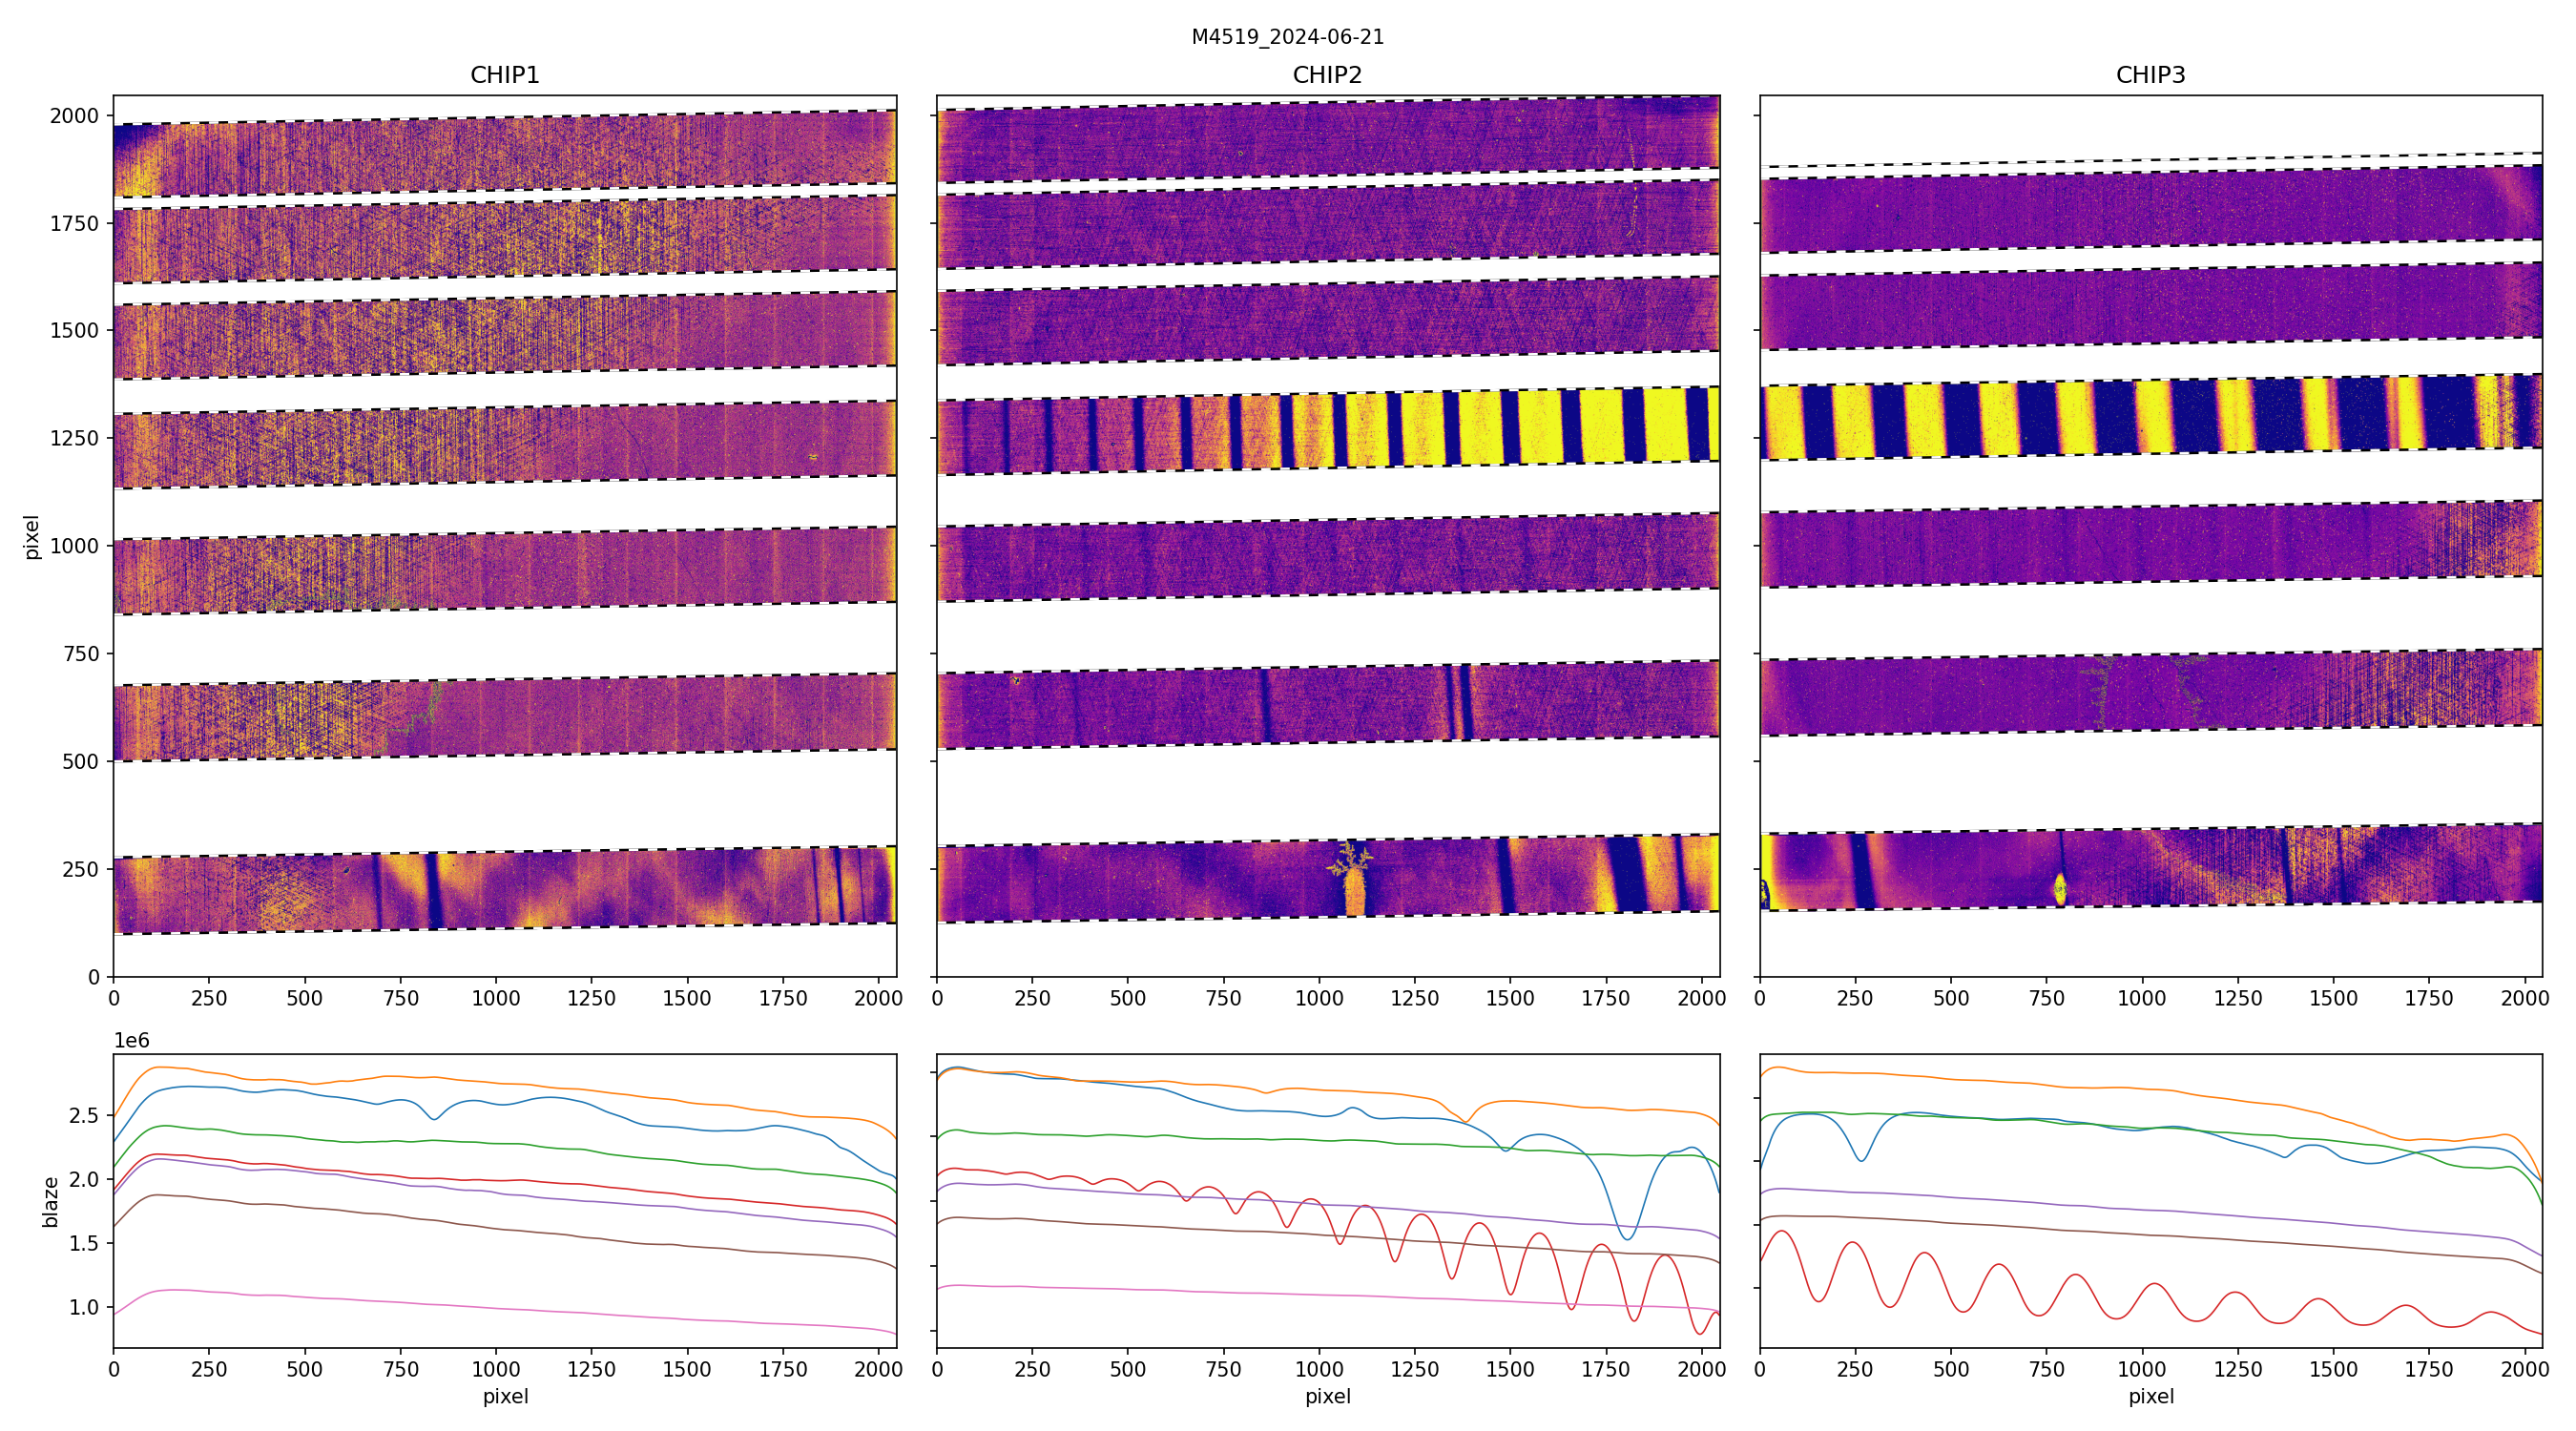Click the bottom wavy band in CHIP1 image
Image resolution: width=2576 pixels, height=1431 pixels.
click(504, 889)
